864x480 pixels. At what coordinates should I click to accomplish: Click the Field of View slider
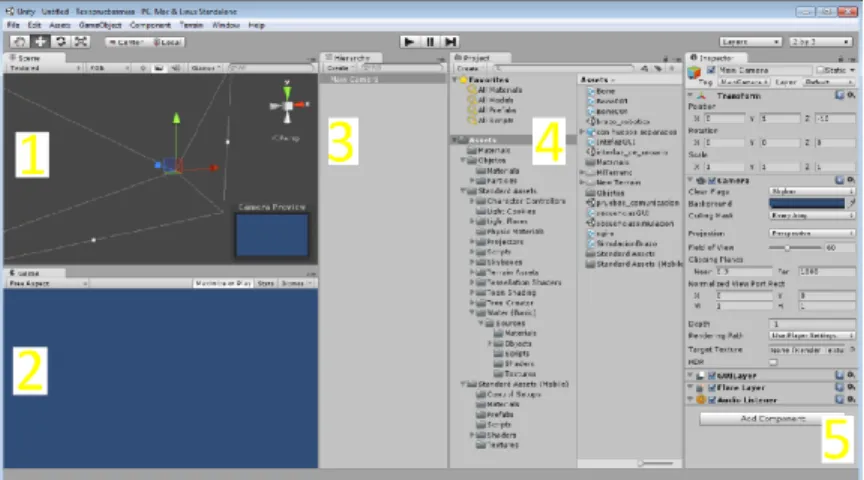795,247
